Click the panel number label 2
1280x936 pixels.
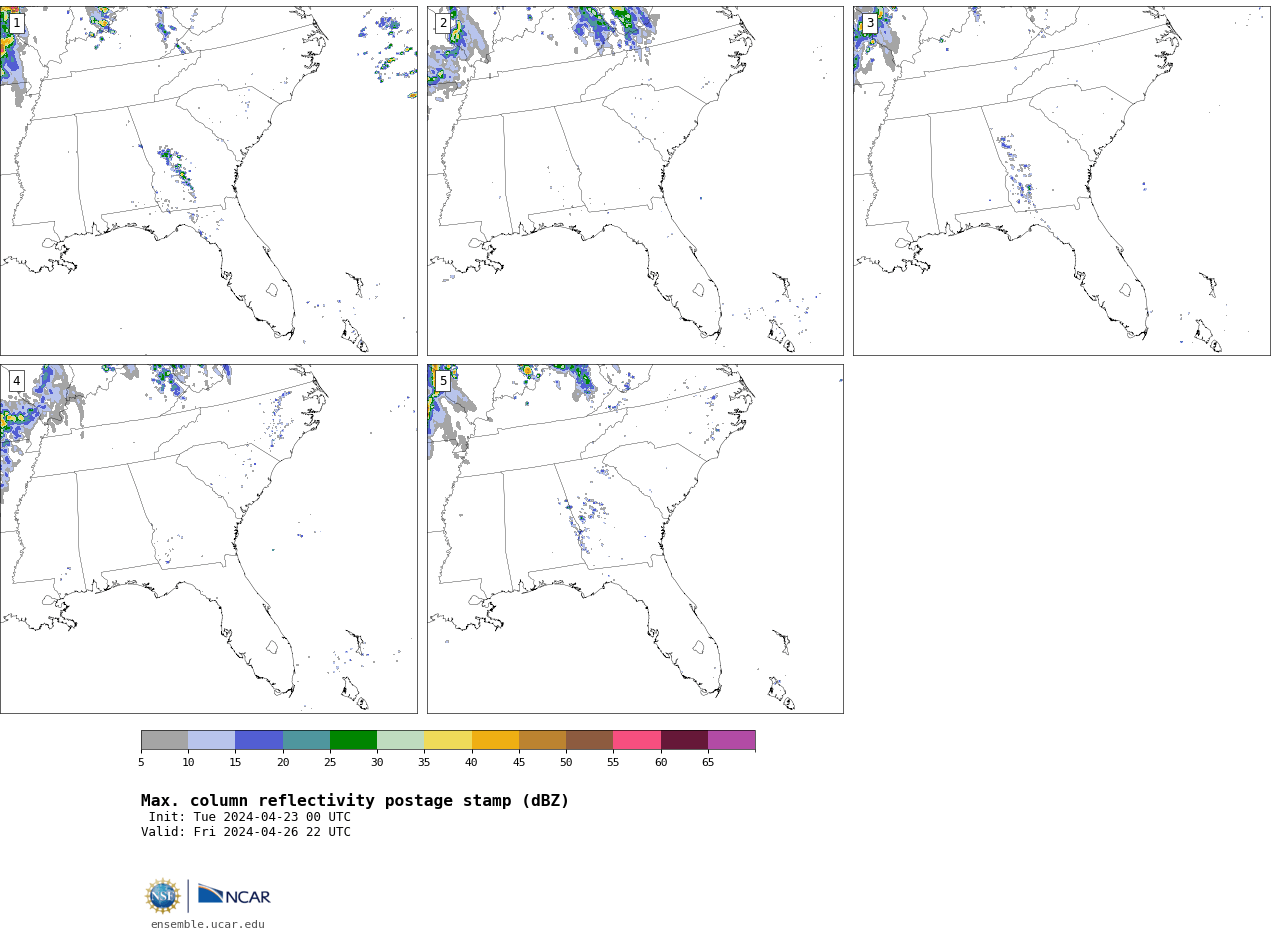click(443, 23)
